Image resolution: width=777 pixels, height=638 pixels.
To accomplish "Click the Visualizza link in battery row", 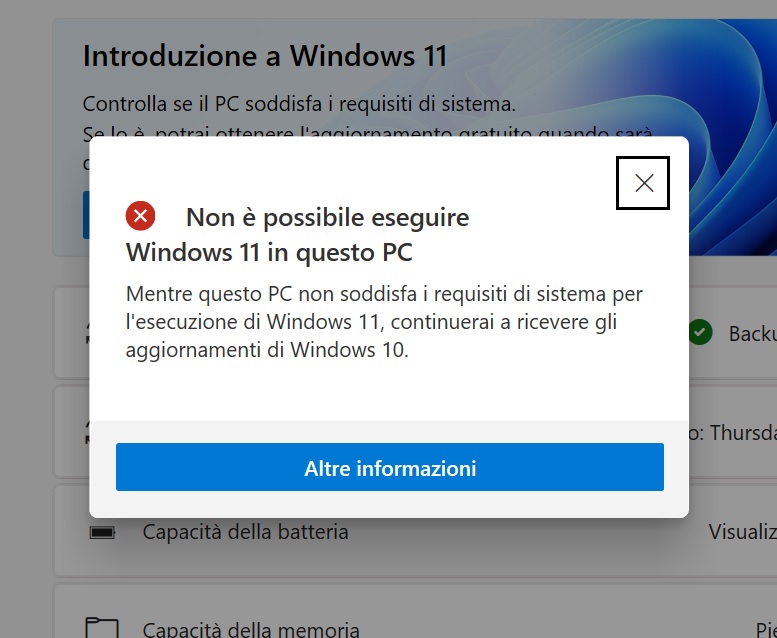I will click(x=742, y=532).
